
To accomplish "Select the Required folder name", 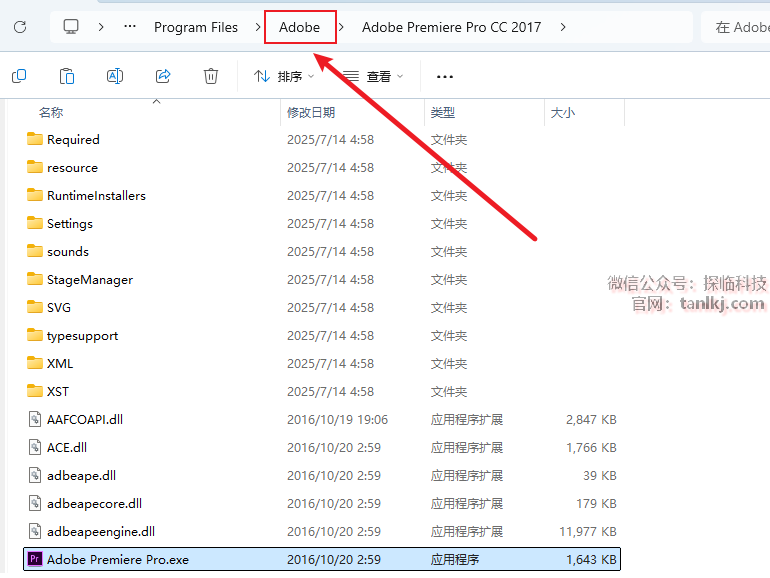I will (73, 139).
